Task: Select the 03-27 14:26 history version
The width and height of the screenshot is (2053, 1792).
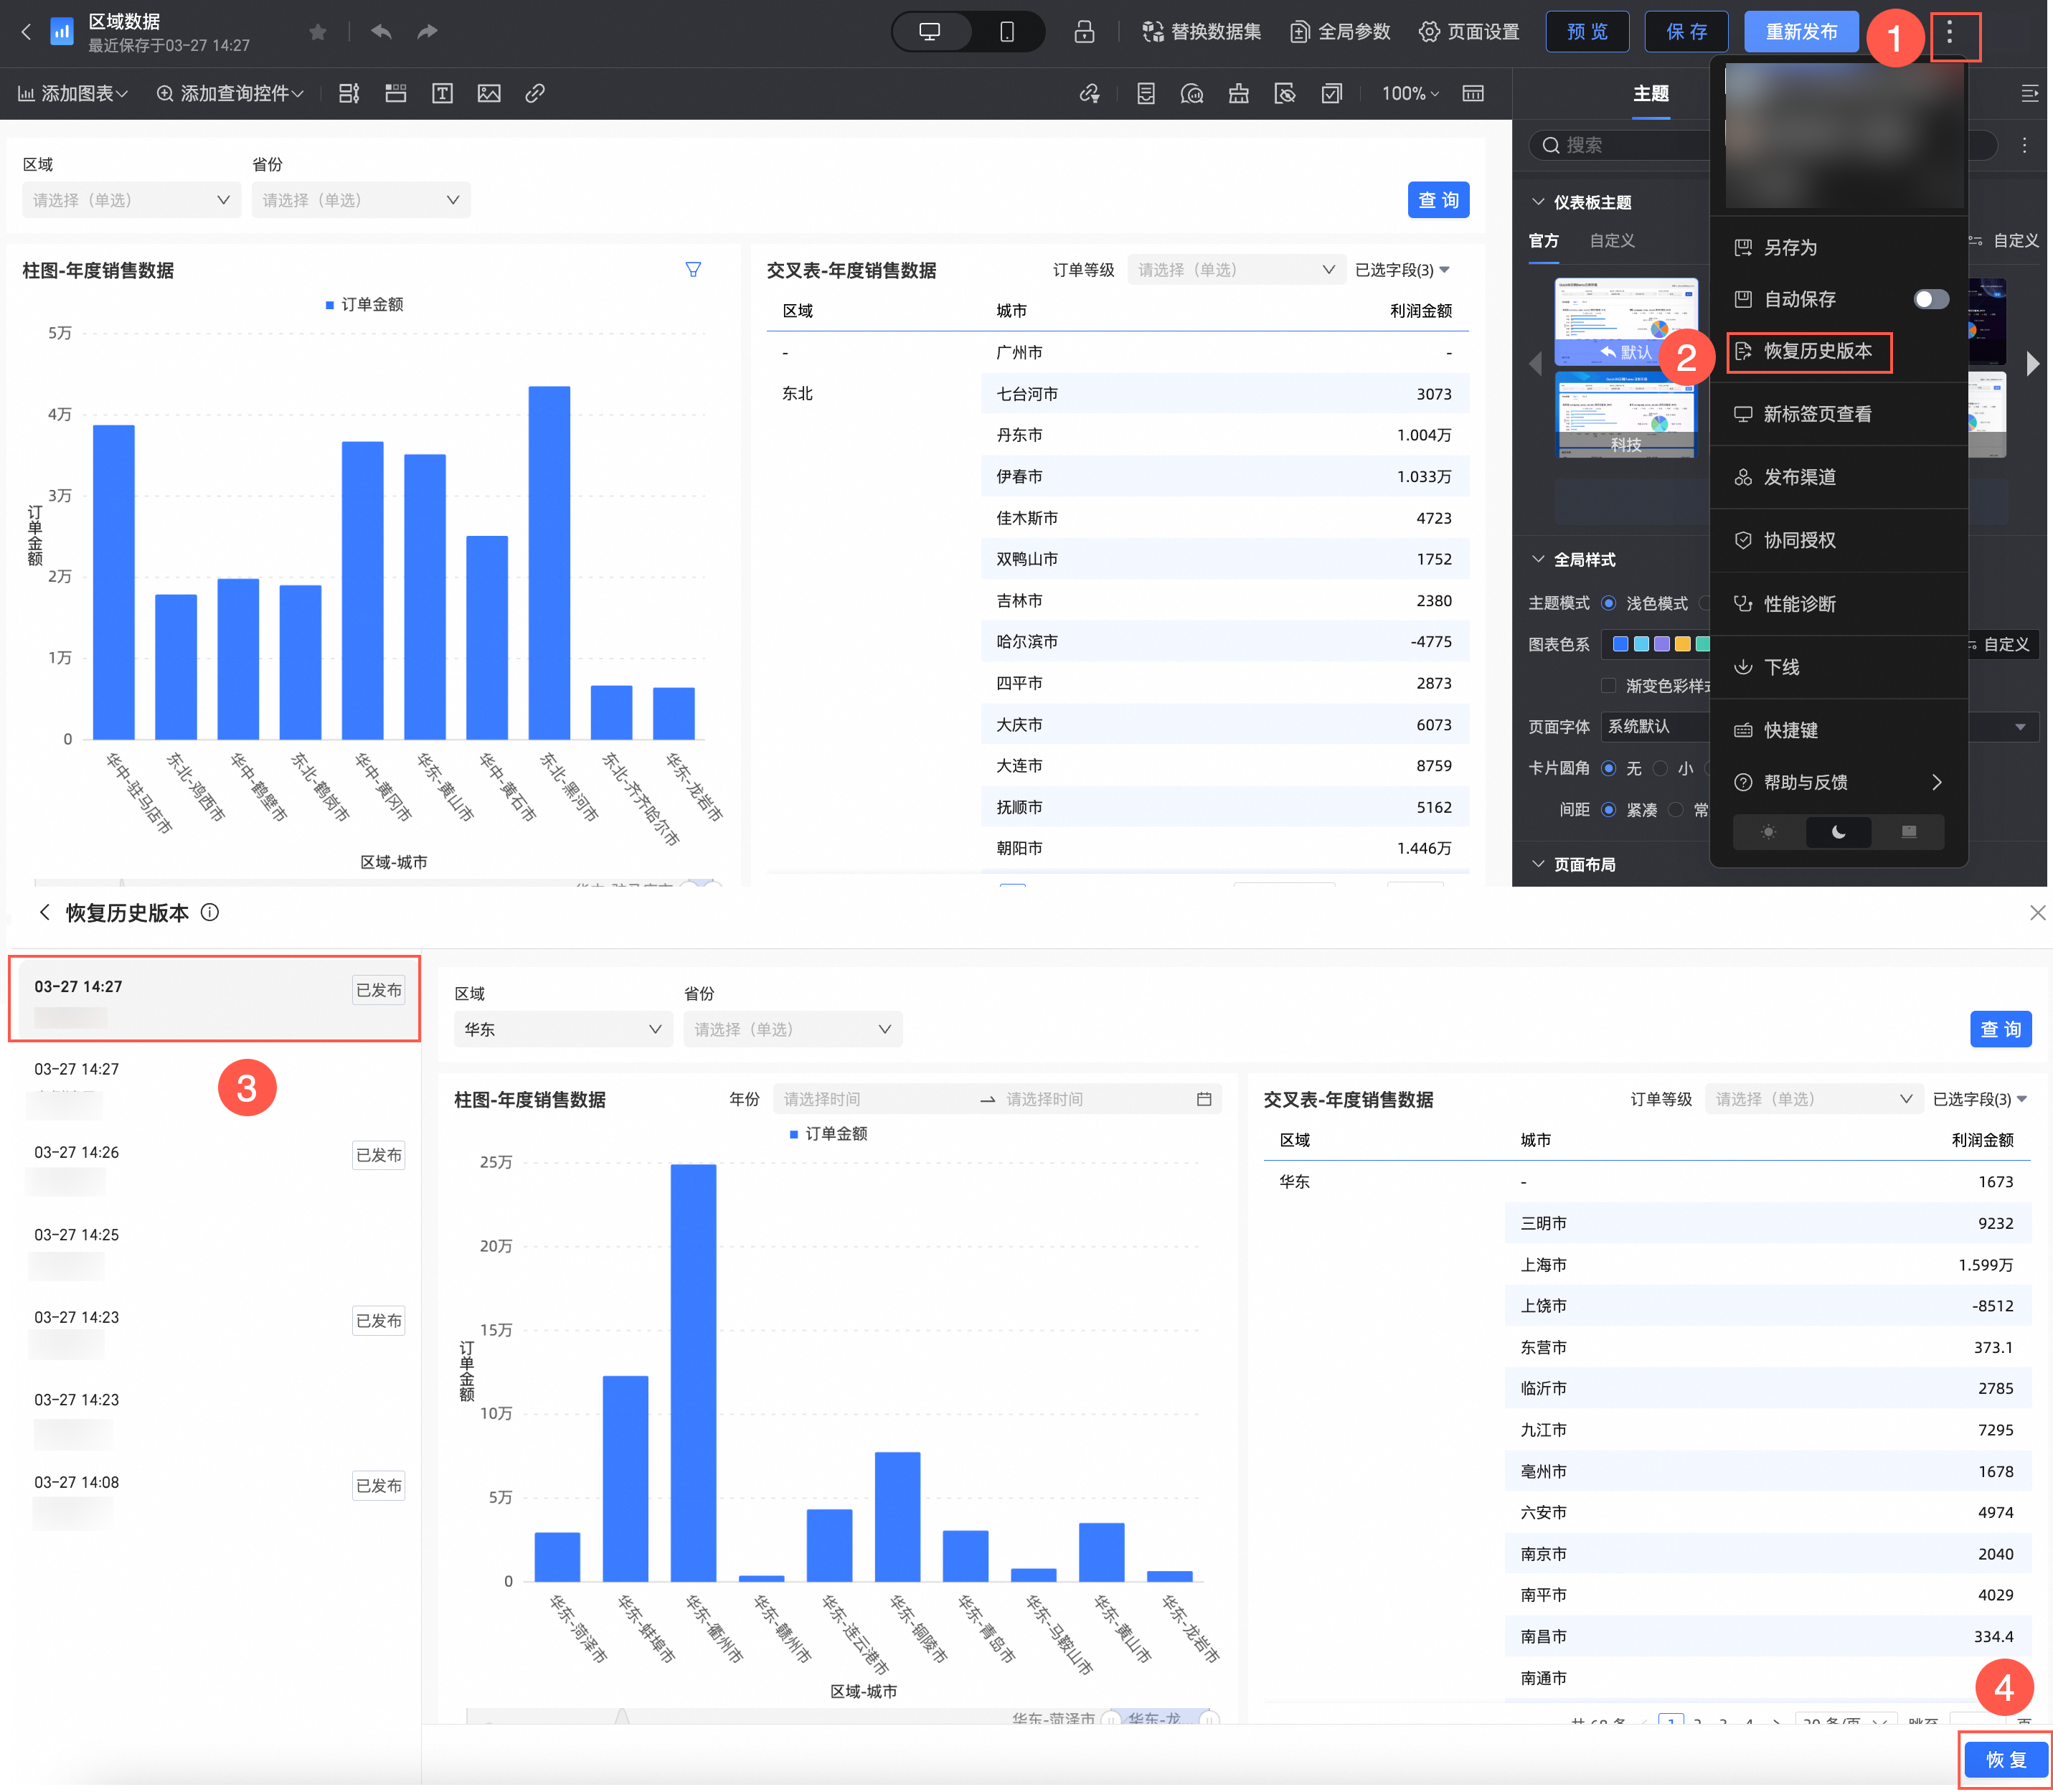Action: point(76,1152)
